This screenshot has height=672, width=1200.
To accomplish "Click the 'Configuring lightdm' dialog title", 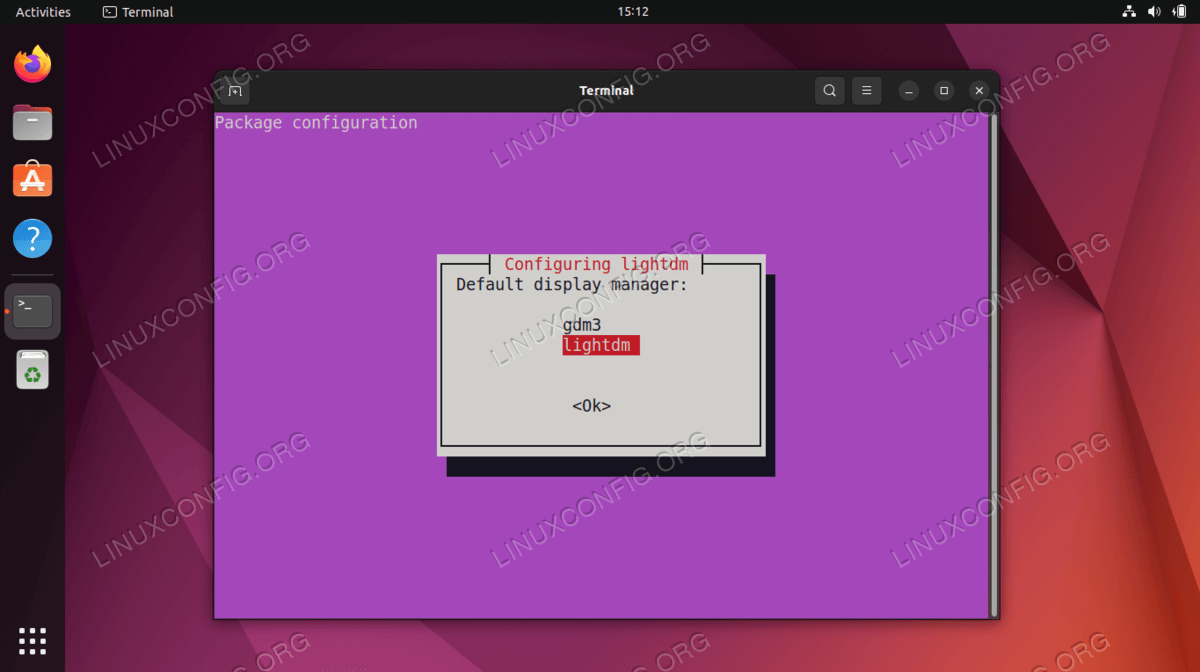I will [597, 264].
